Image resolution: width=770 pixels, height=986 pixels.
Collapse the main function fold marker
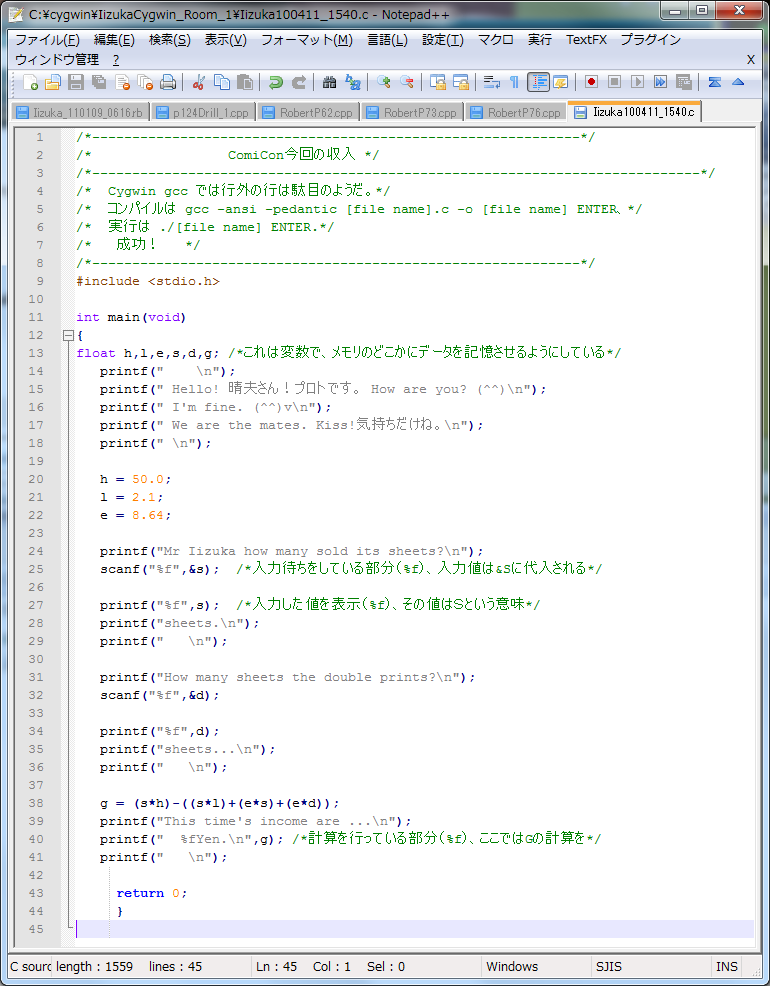pos(69,336)
